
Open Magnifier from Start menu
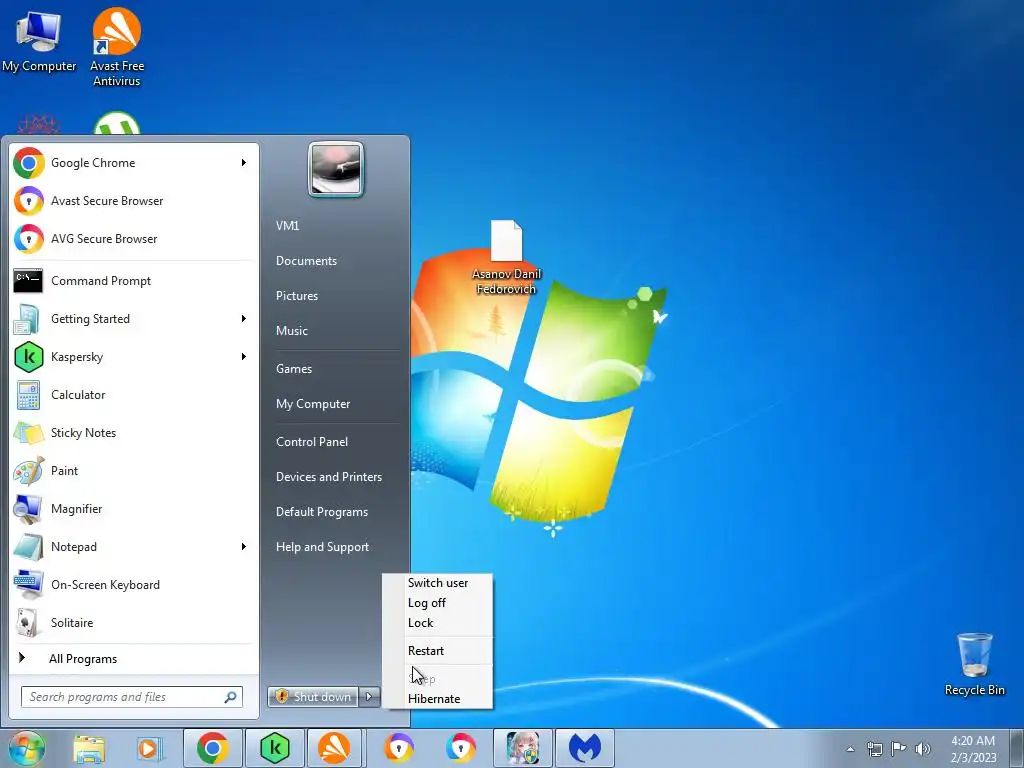(x=133, y=509)
